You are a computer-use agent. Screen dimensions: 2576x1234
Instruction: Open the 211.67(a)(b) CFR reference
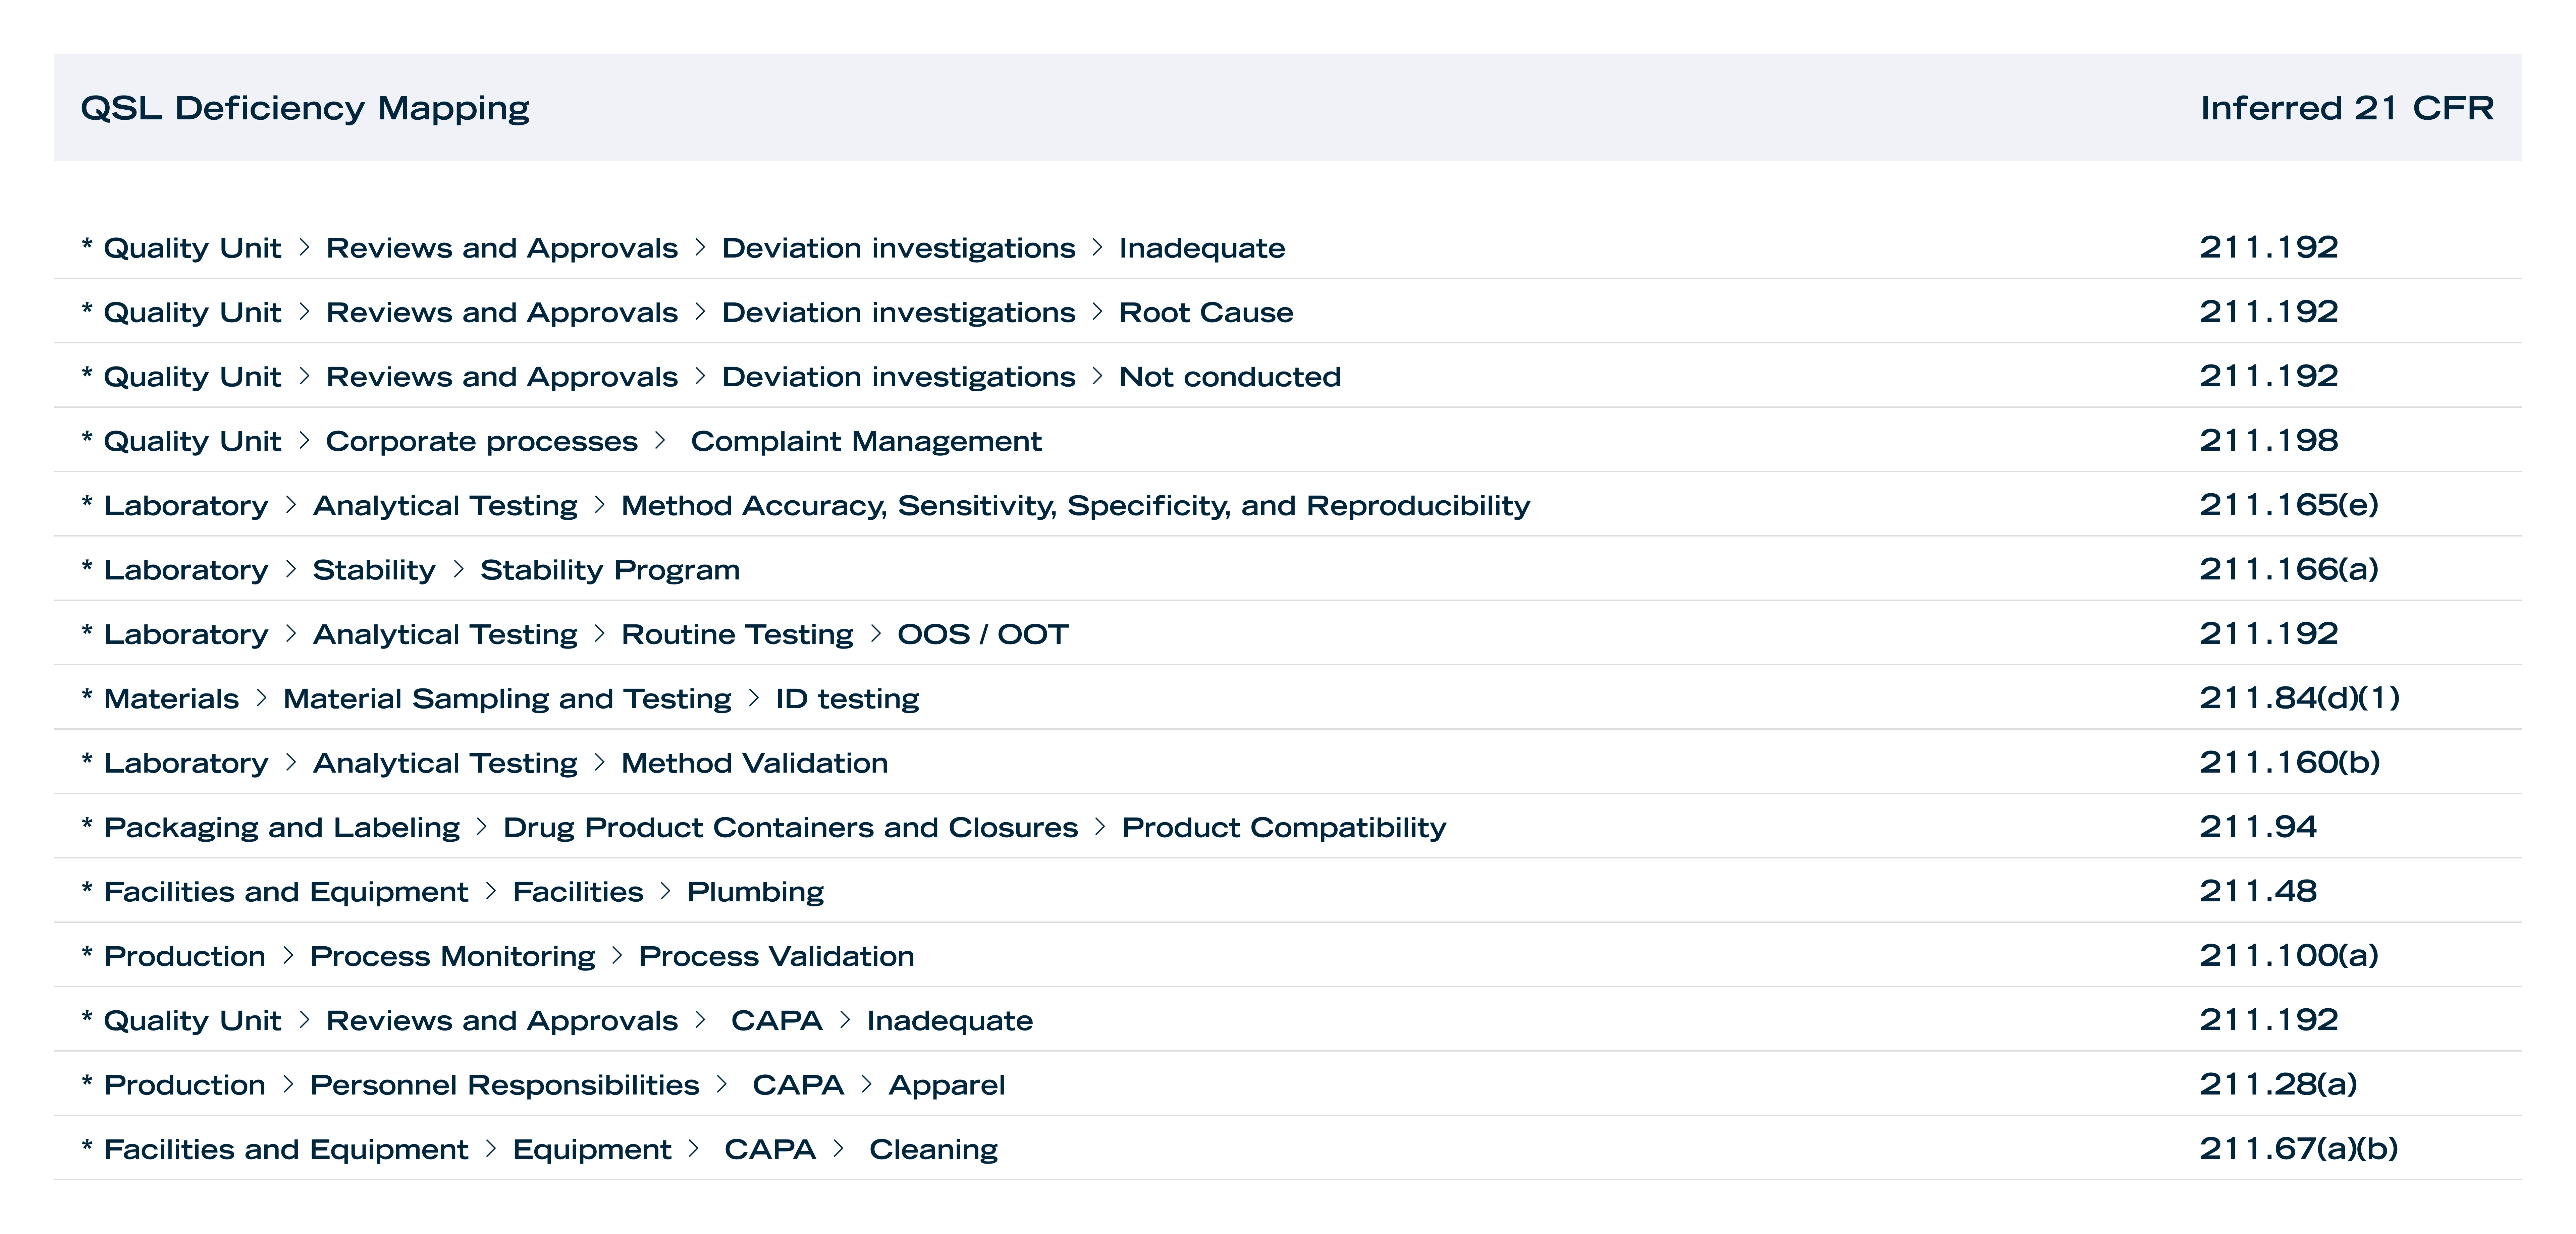tap(2298, 1149)
